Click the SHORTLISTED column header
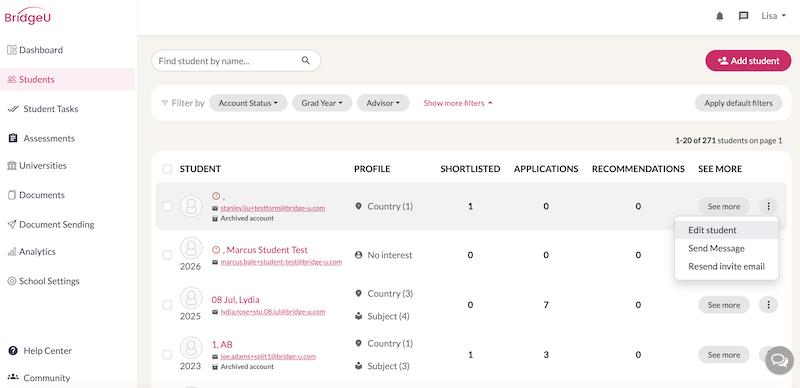 [x=470, y=168]
